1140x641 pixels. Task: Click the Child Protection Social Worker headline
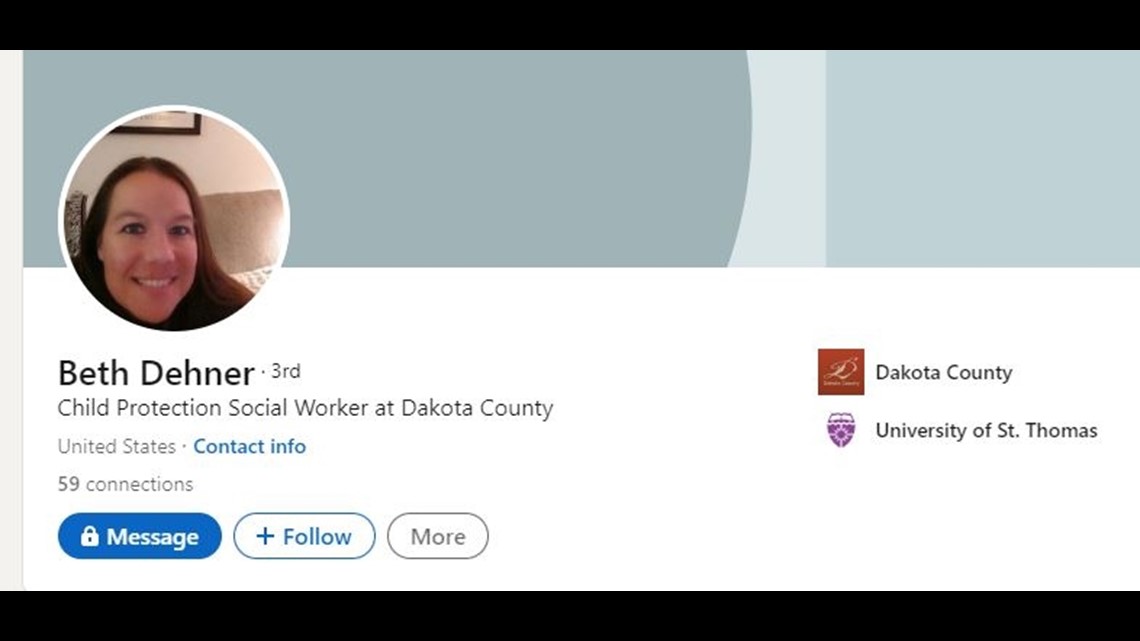(x=305, y=408)
